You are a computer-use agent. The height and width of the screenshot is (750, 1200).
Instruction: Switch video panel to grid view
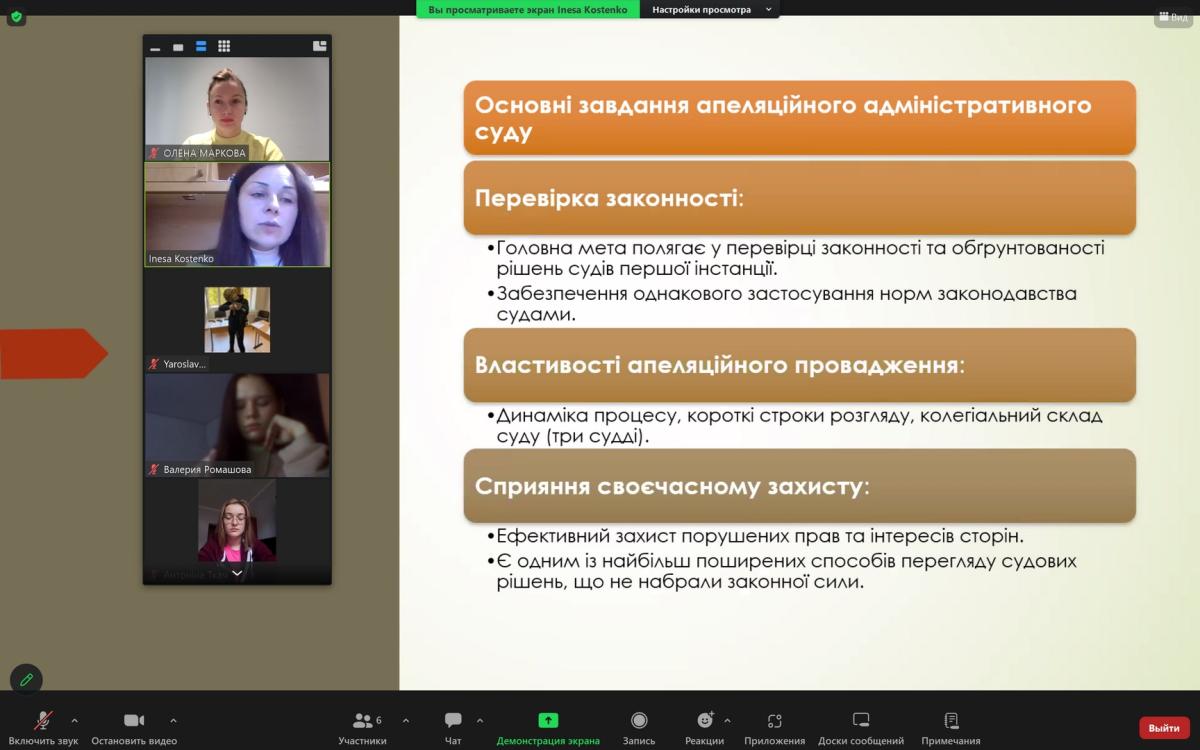224,46
